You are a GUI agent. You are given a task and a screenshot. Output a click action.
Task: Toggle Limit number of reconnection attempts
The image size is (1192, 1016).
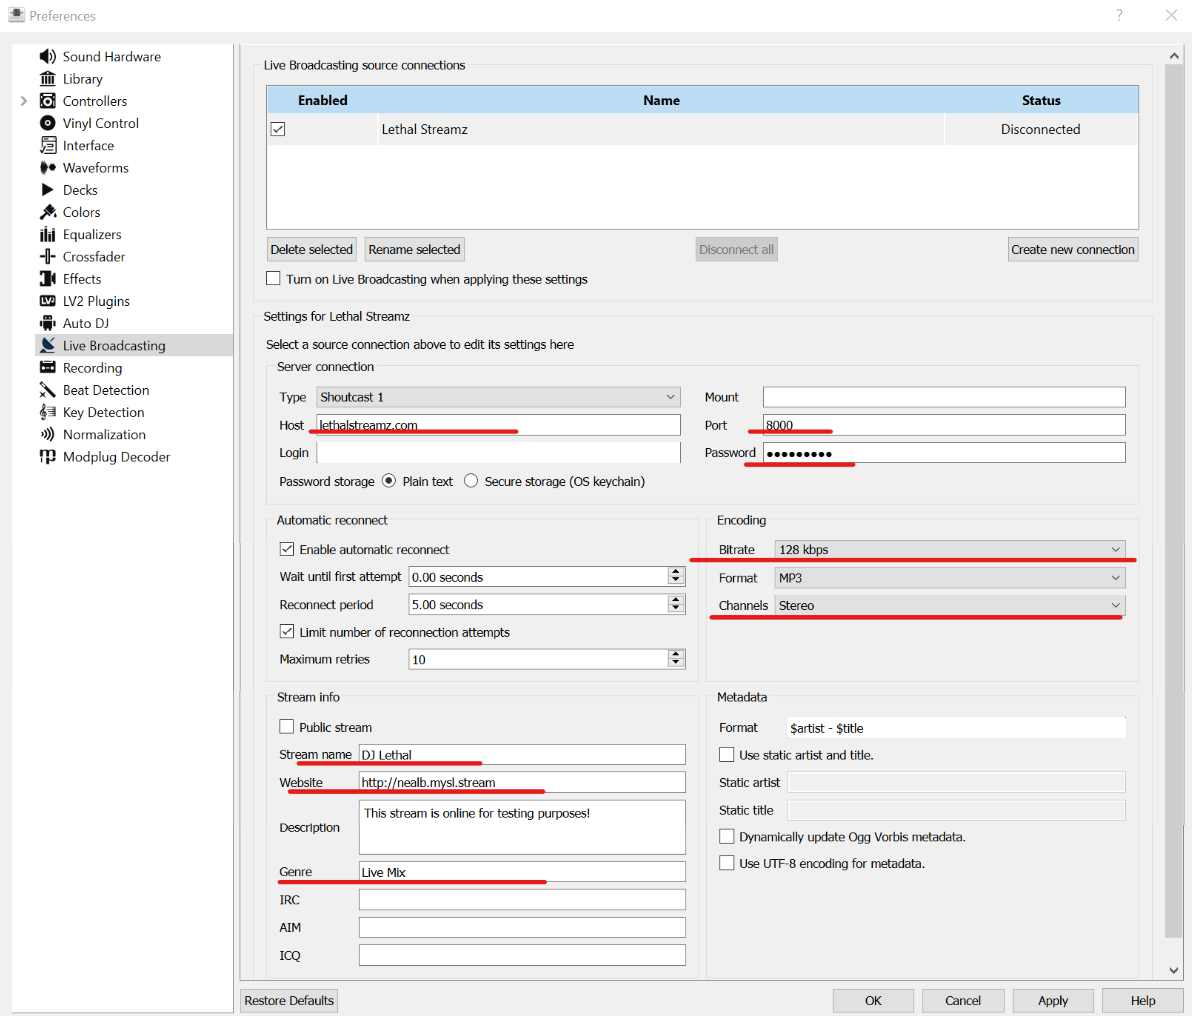pos(287,631)
